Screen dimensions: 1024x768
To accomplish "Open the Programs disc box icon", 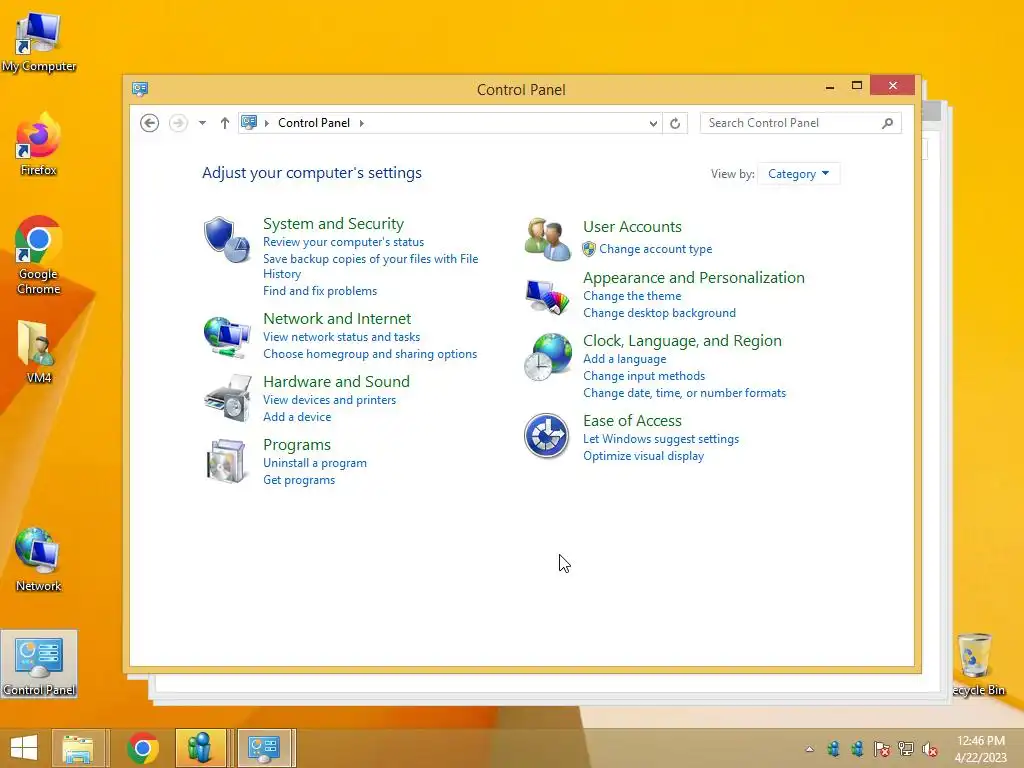I will pos(227,461).
